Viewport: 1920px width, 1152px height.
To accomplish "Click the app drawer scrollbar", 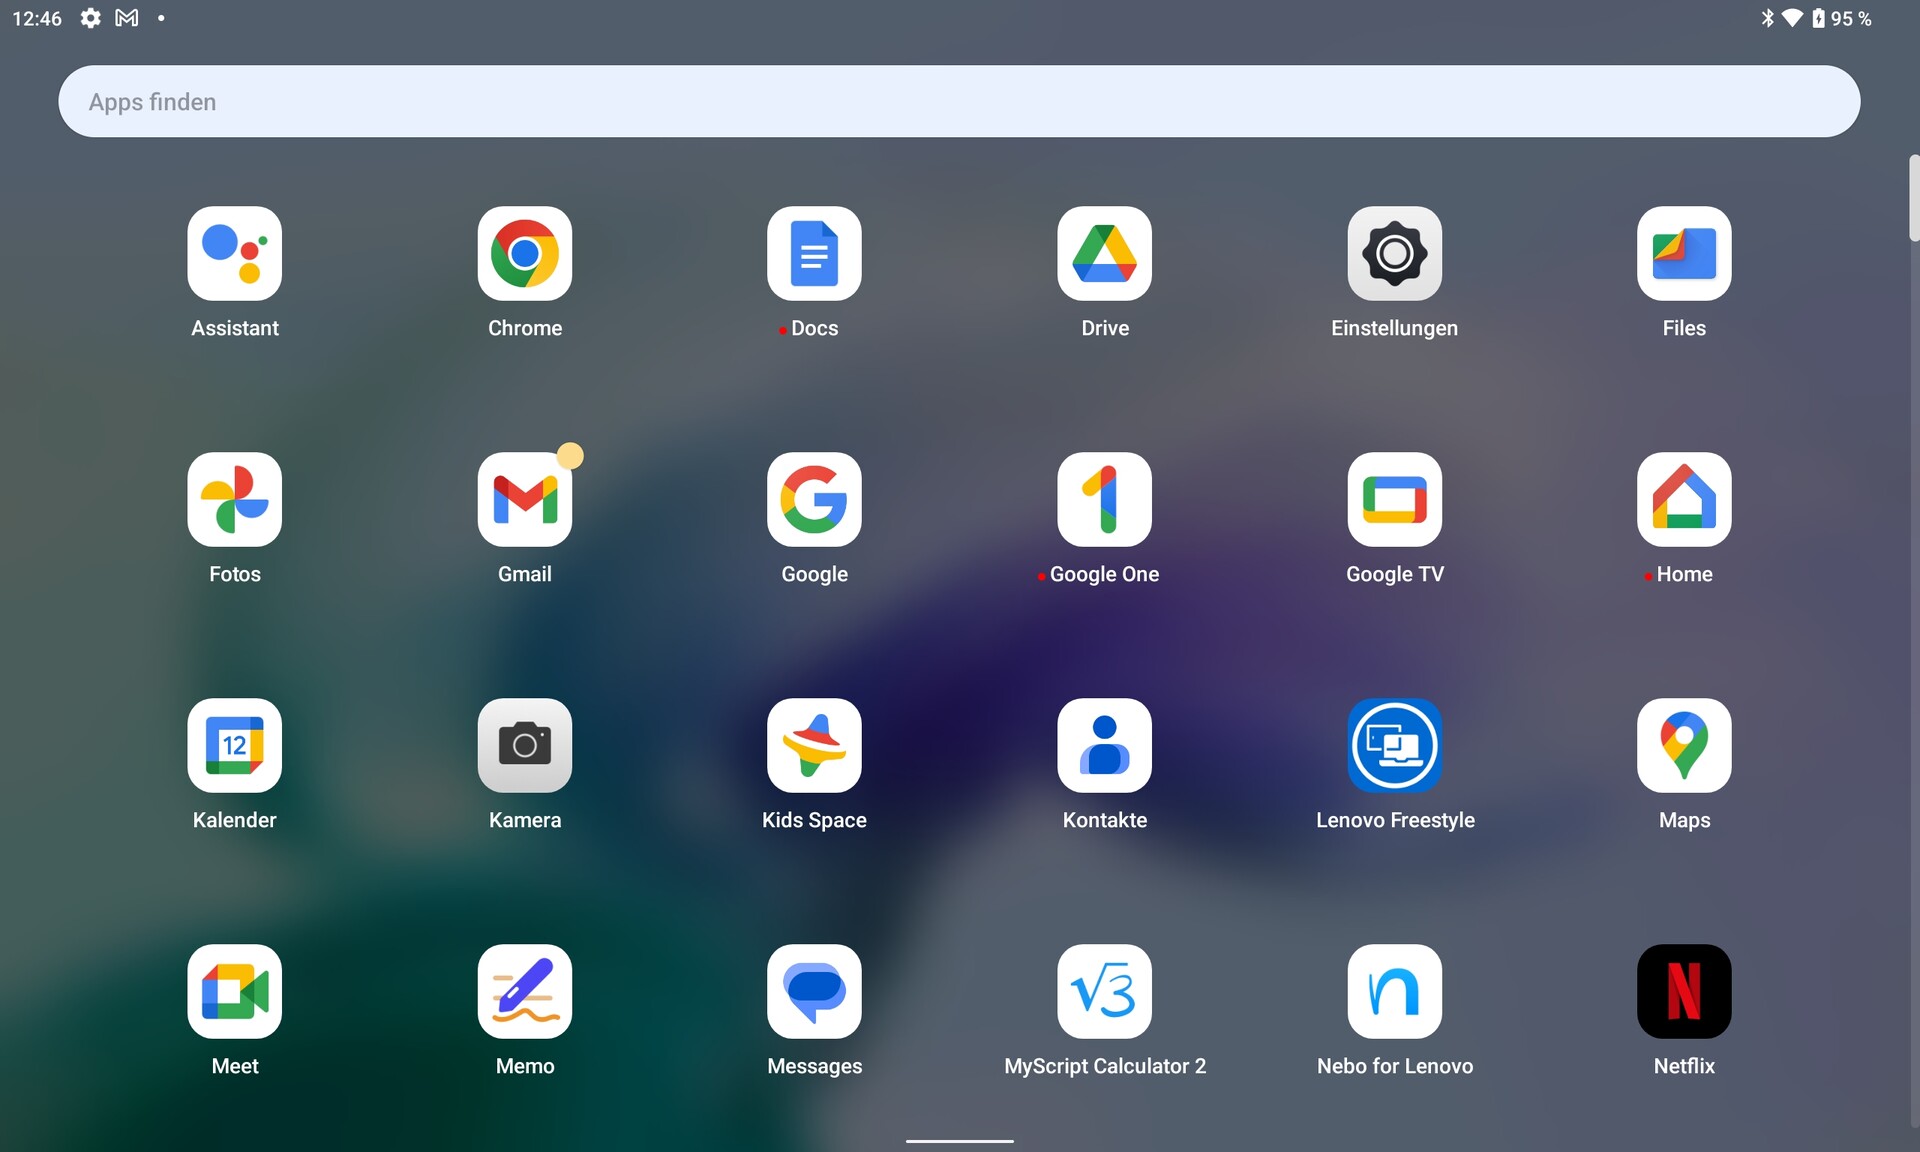I will 1913,198.
